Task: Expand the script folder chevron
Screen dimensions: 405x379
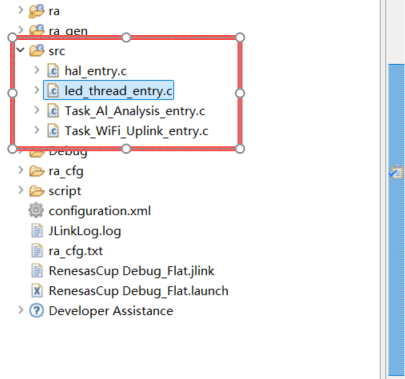Action: pyautogui.click(x=21, y=190)
